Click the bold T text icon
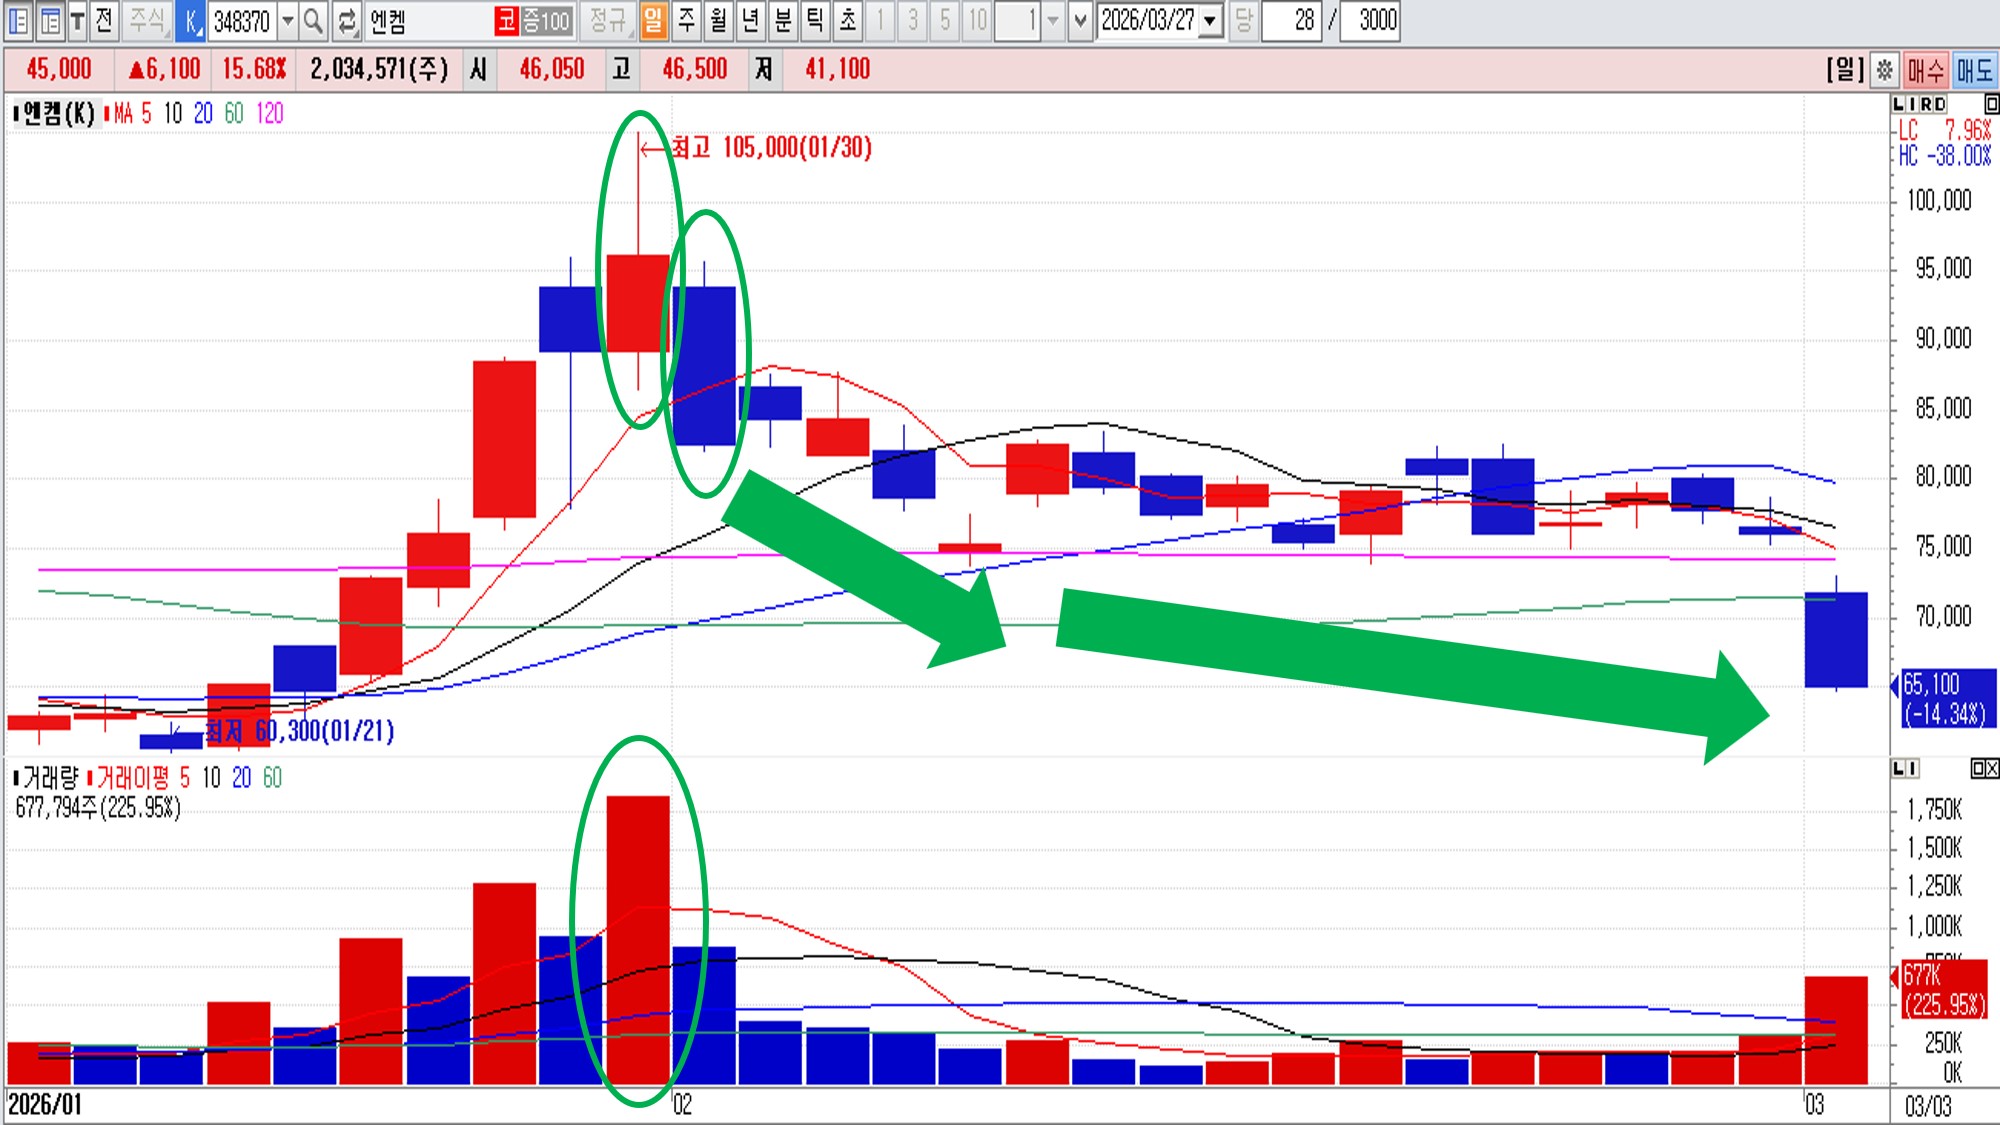 77,20
